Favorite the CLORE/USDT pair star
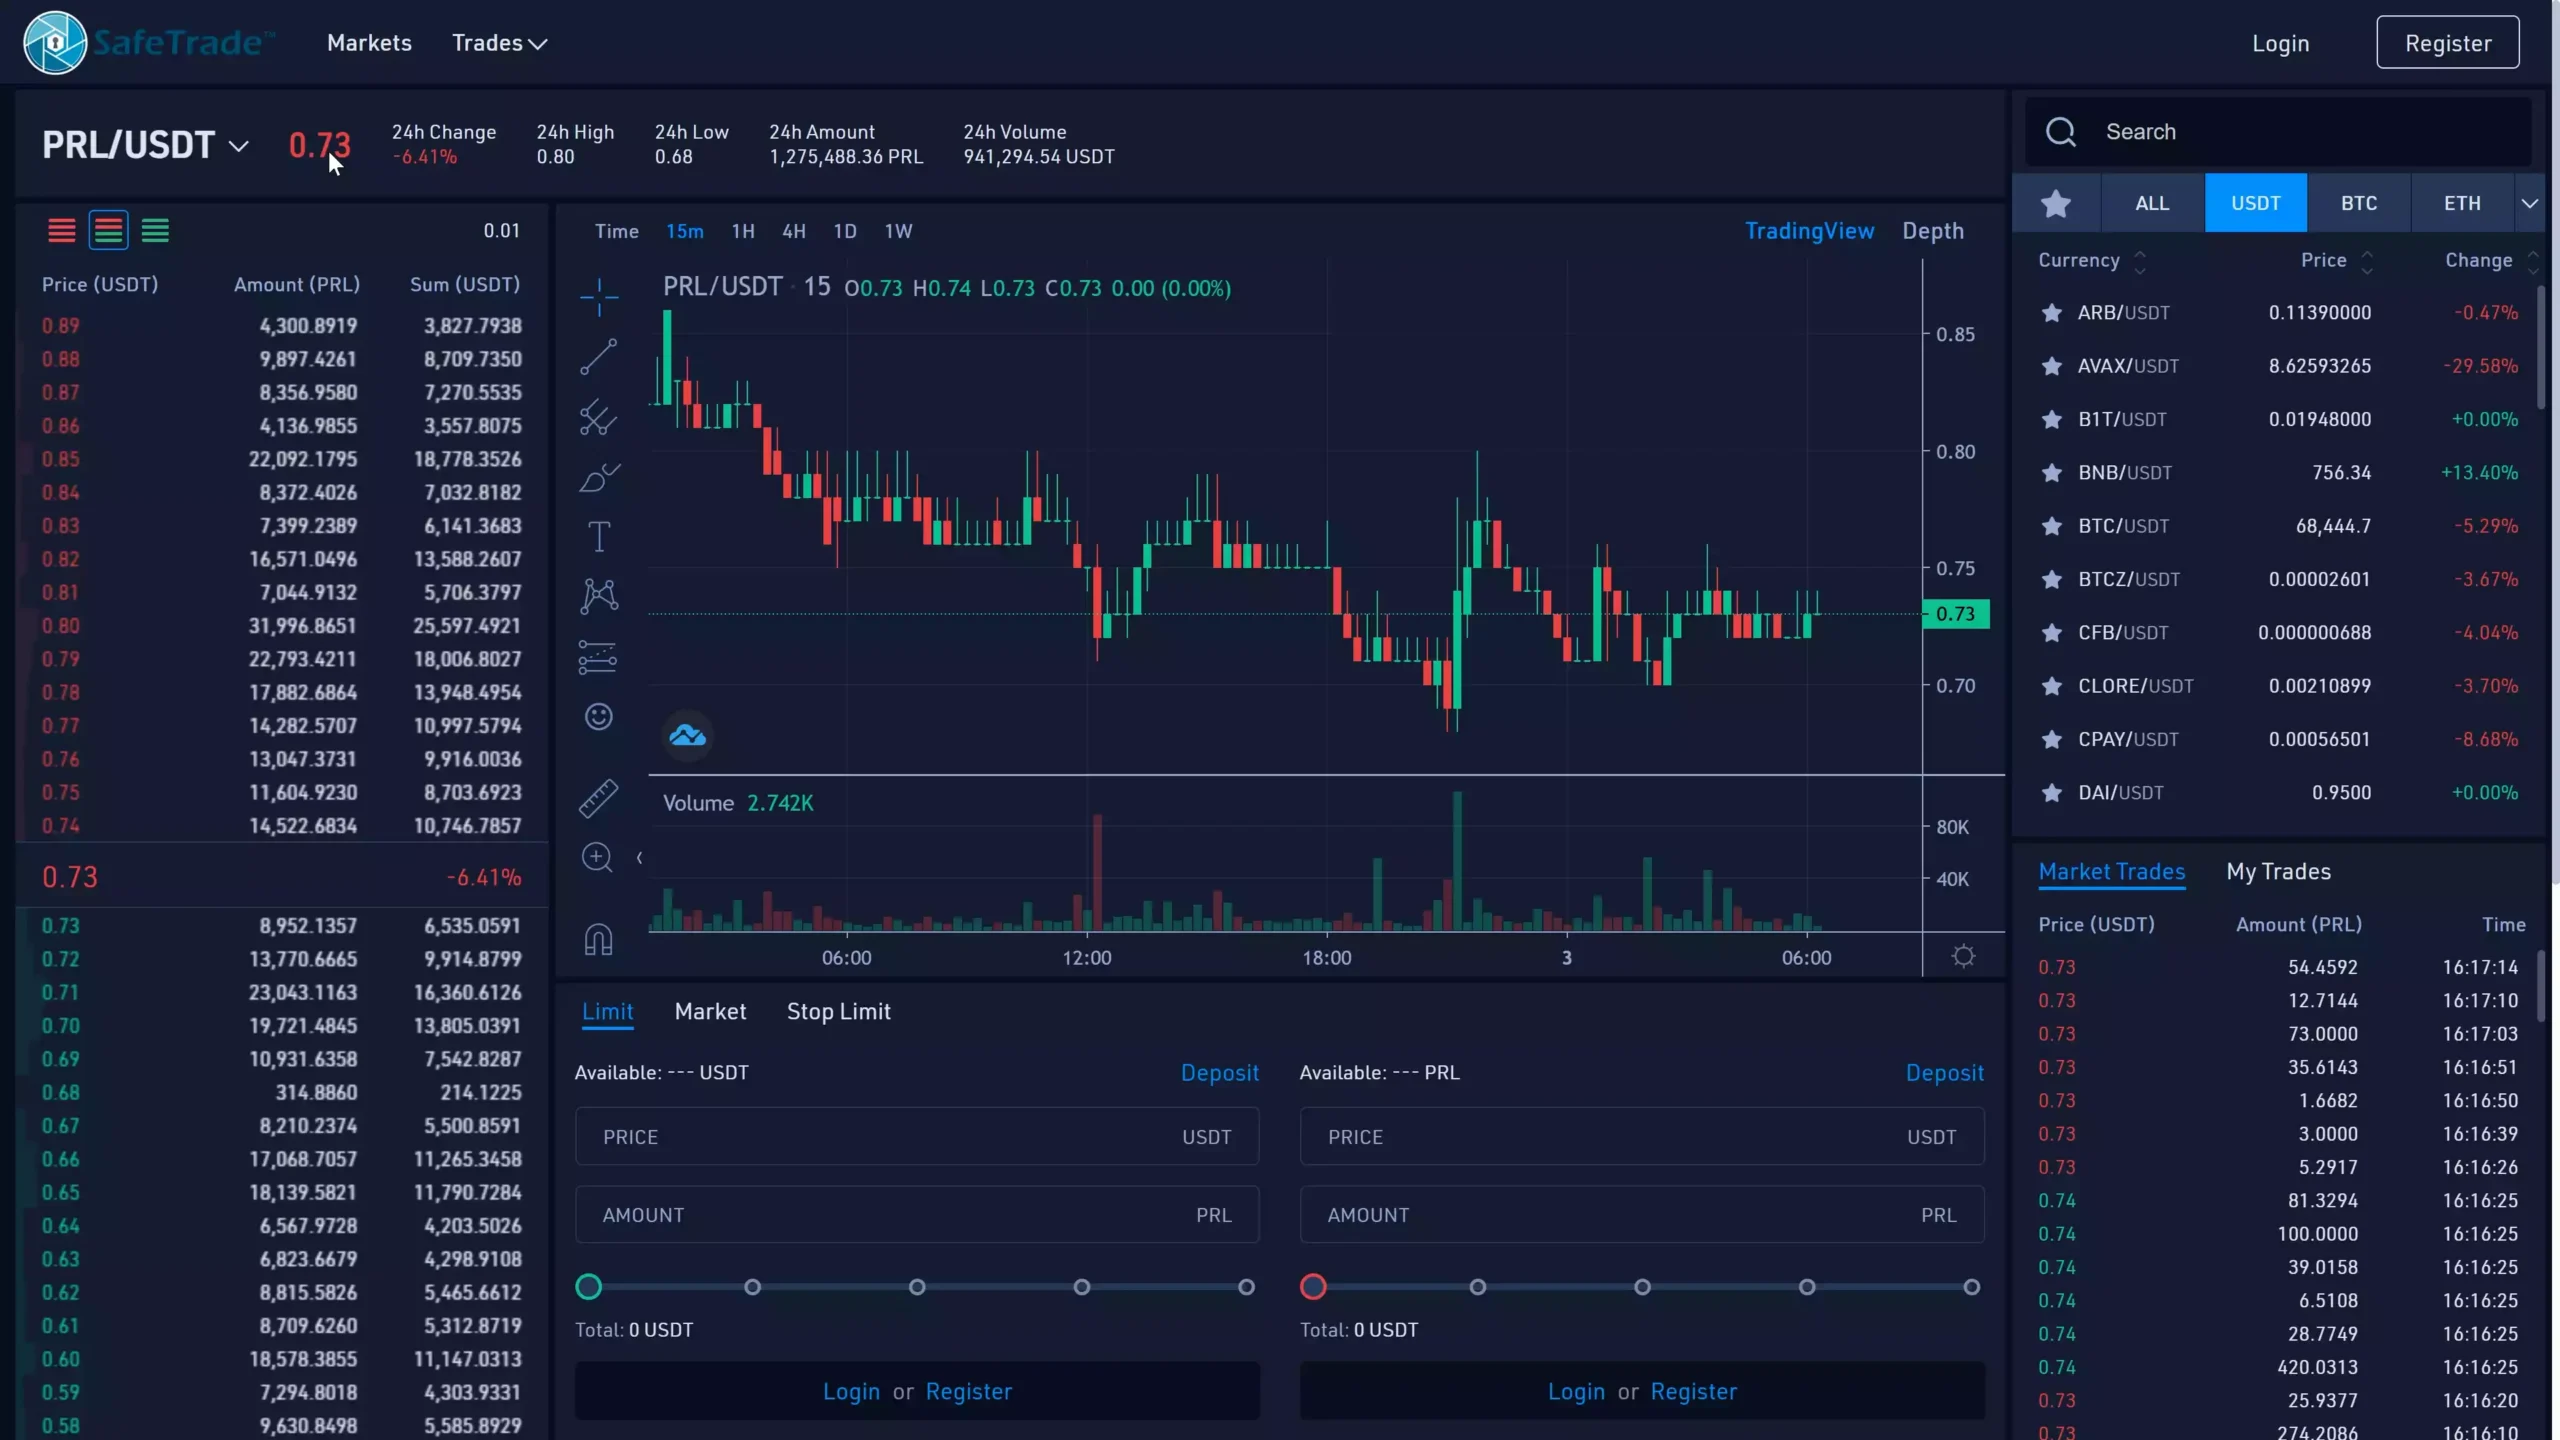Image resolution: width=2560 pixels, height=1440 pixels. [x=2052, y=686]
